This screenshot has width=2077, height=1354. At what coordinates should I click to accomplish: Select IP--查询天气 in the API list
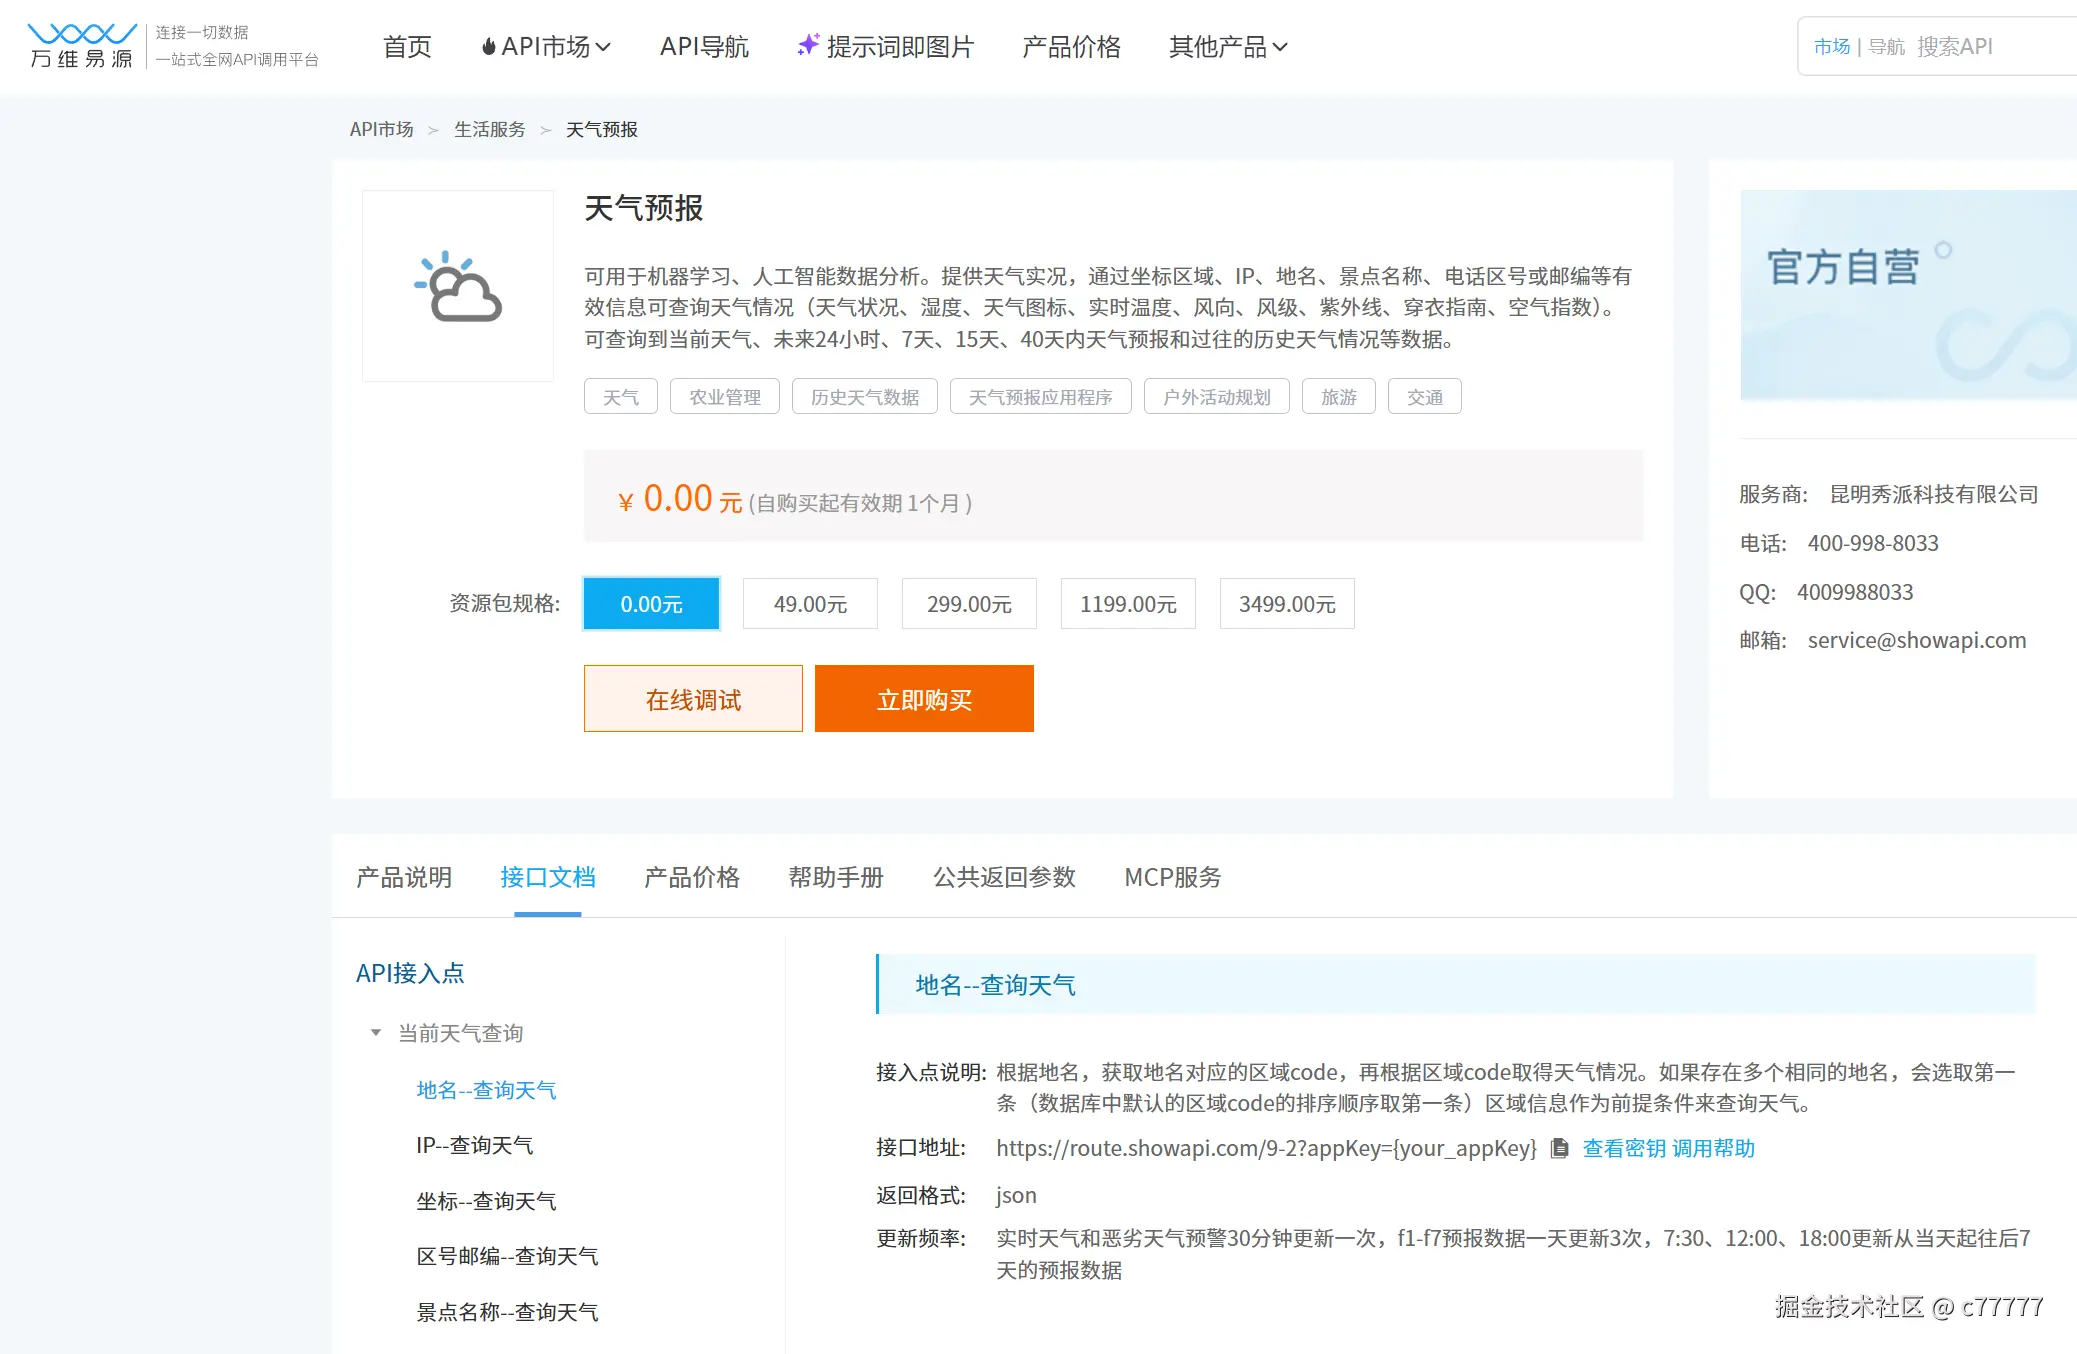coord(475,1145)
